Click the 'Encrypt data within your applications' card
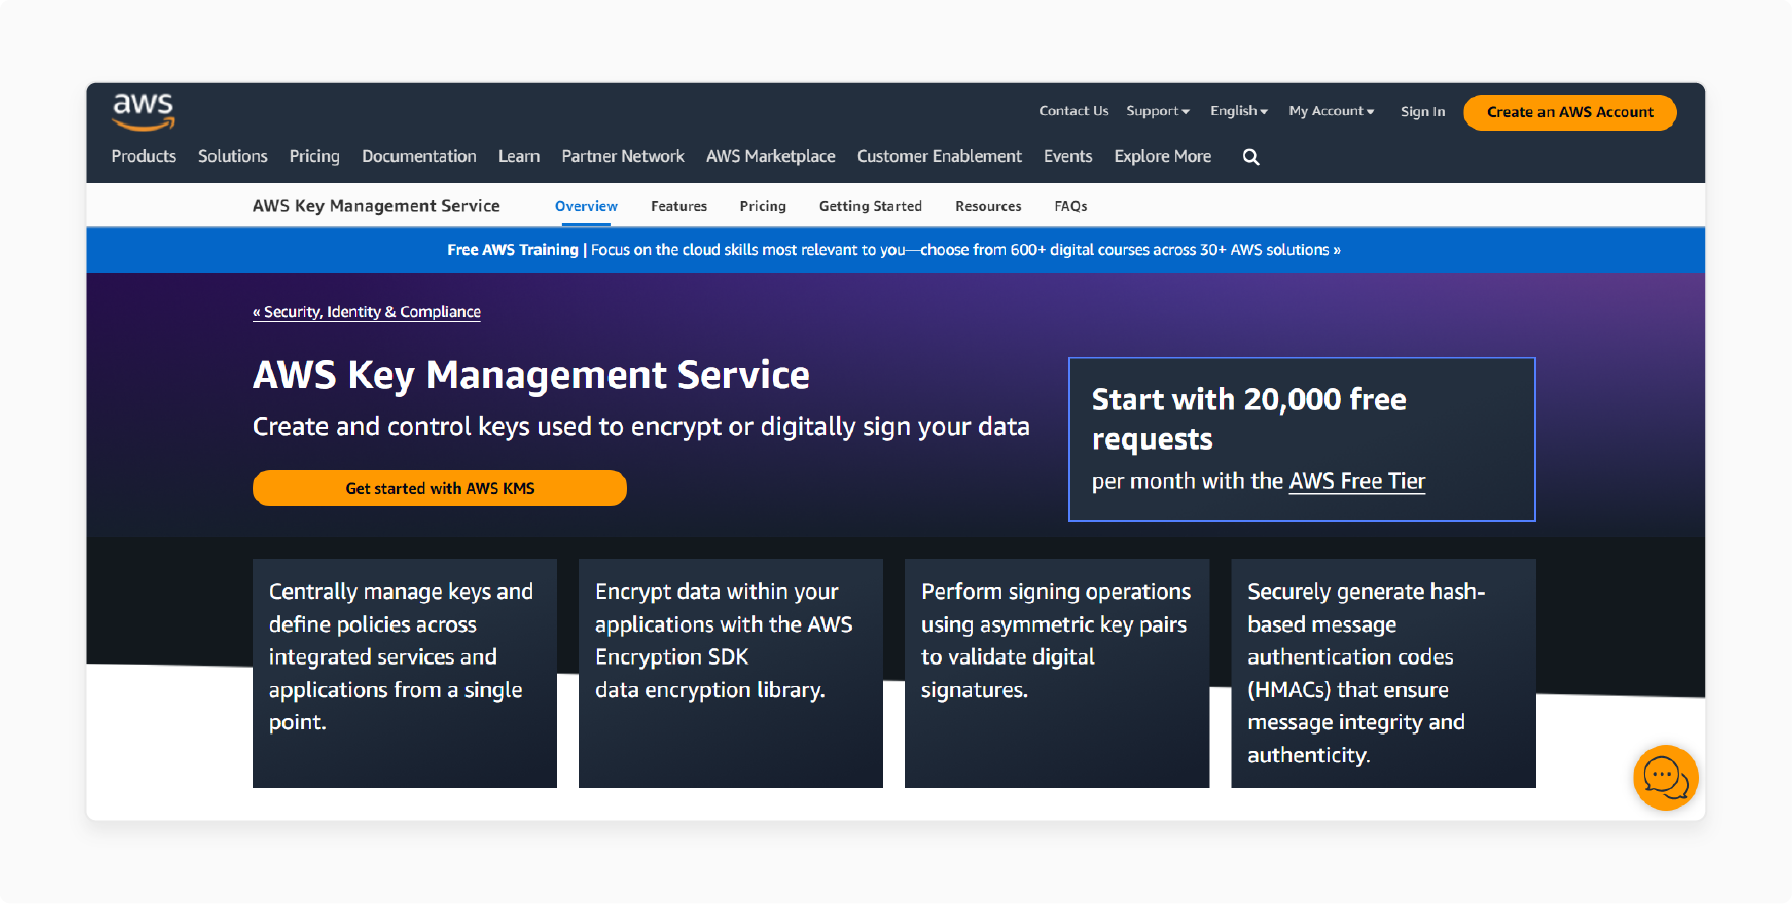 (x=731, y=673)
